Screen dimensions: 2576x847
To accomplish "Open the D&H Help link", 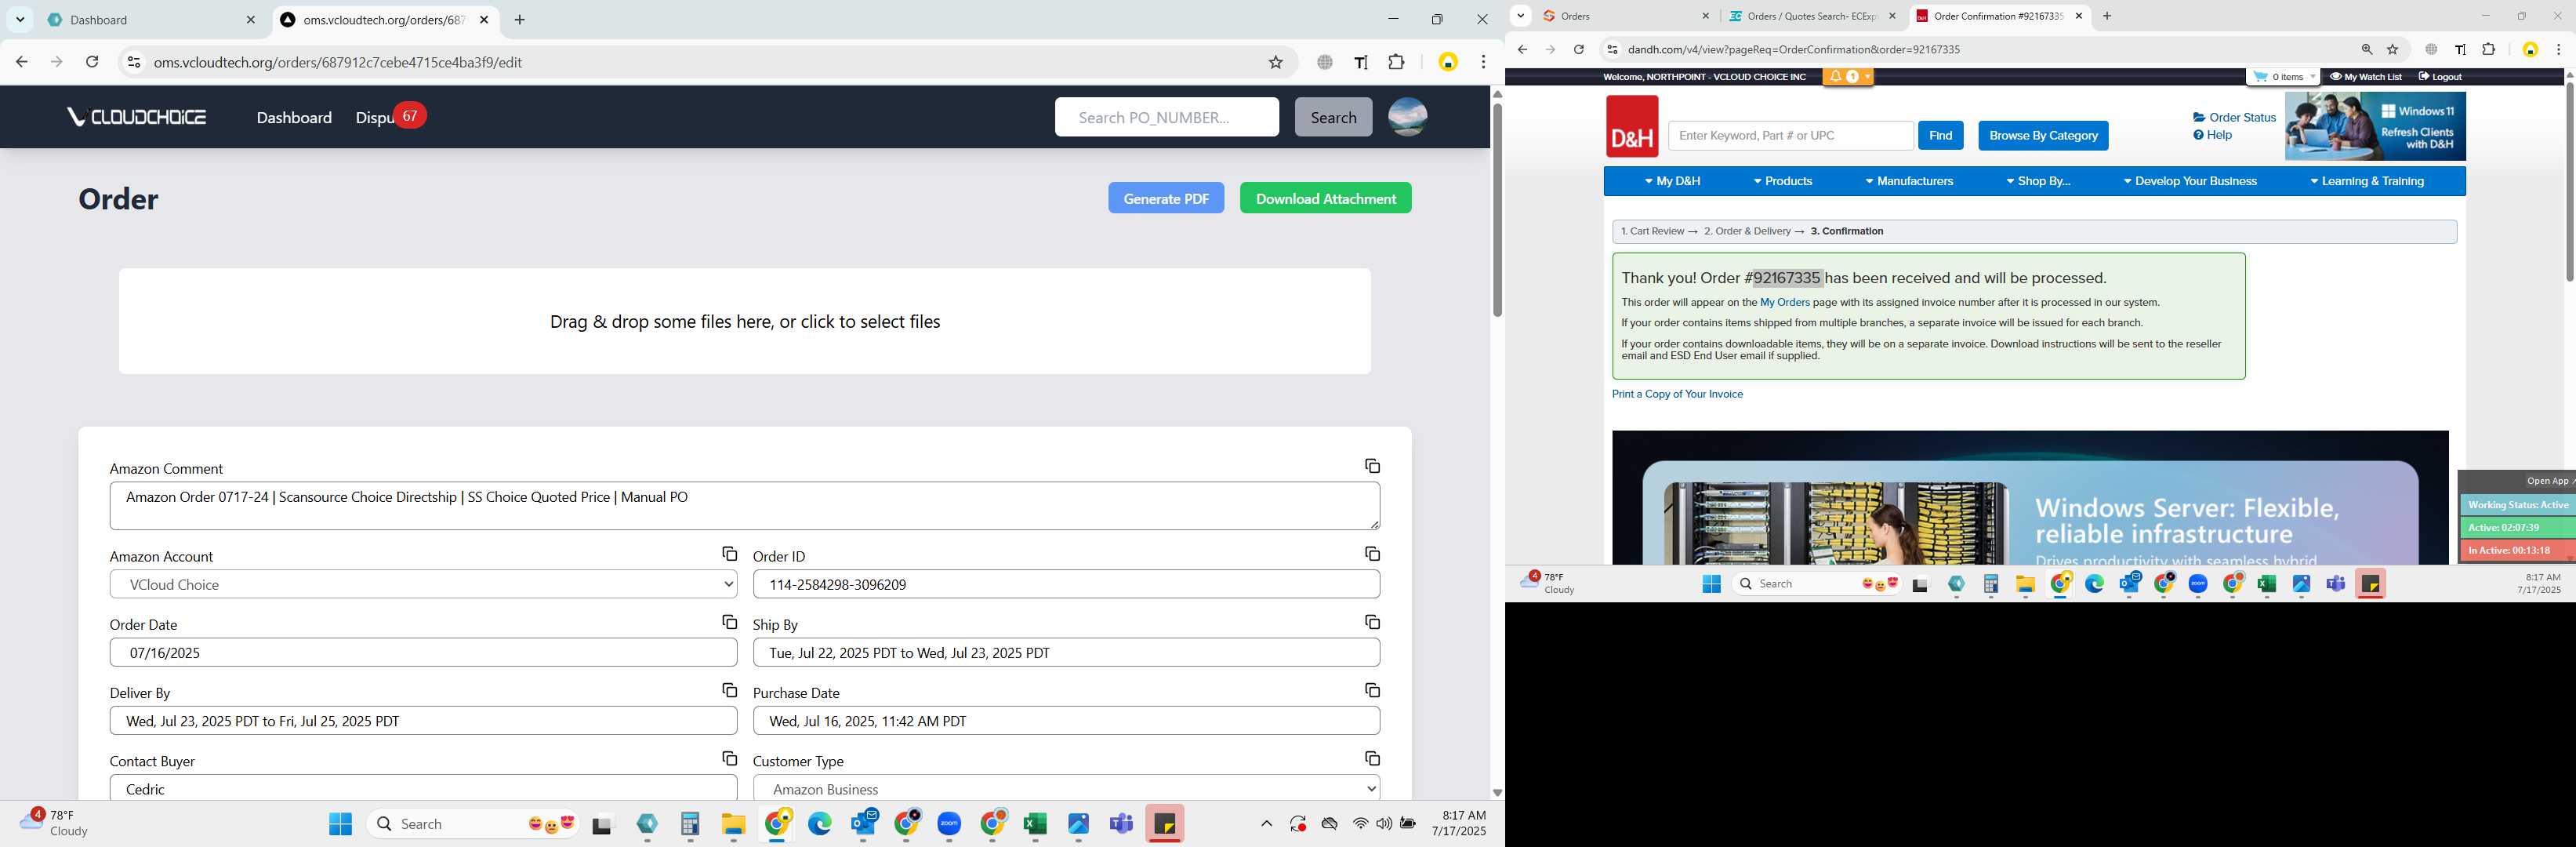I will click(x=2212, y=135).
